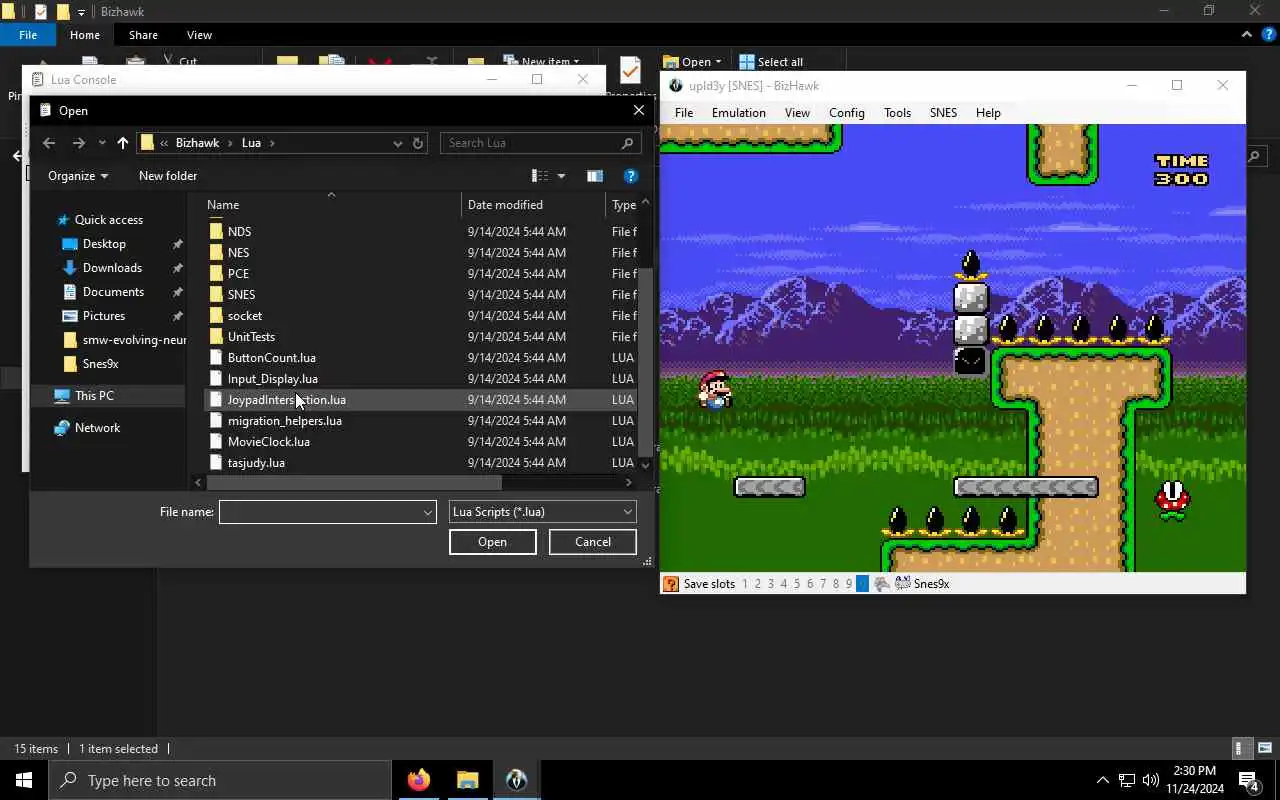
Task: Open BizHawk Help menu
Action: 988,113
